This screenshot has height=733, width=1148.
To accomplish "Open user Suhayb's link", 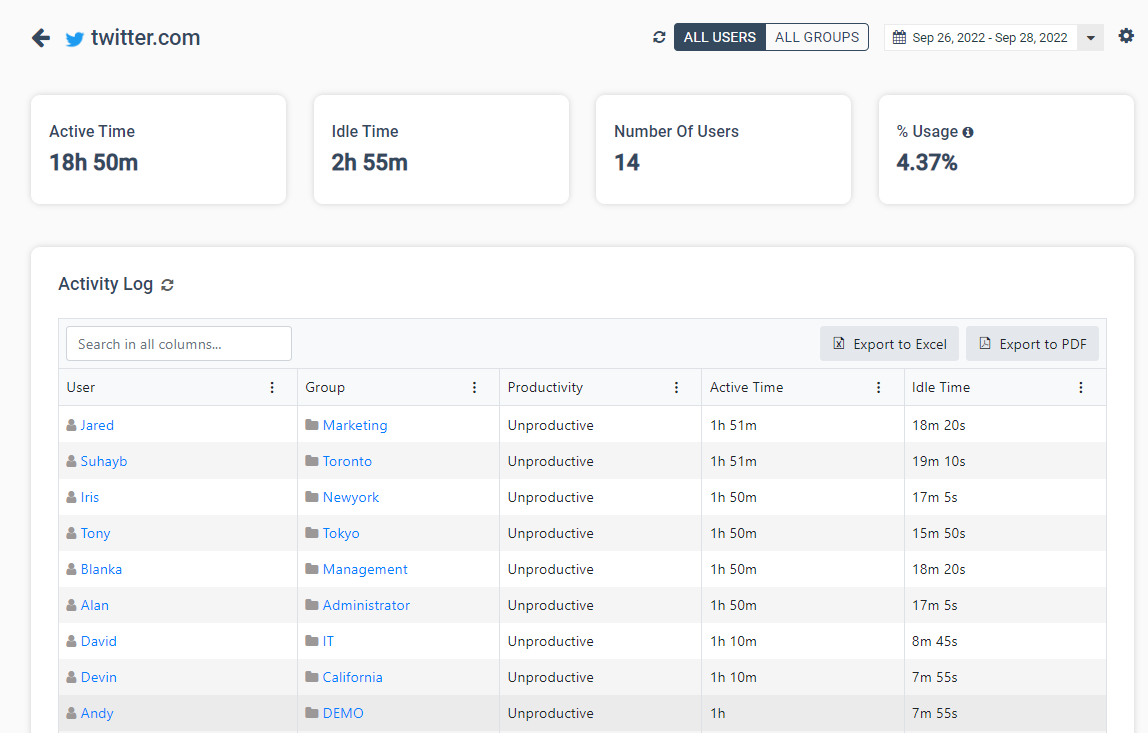I will tap(104, 461).
